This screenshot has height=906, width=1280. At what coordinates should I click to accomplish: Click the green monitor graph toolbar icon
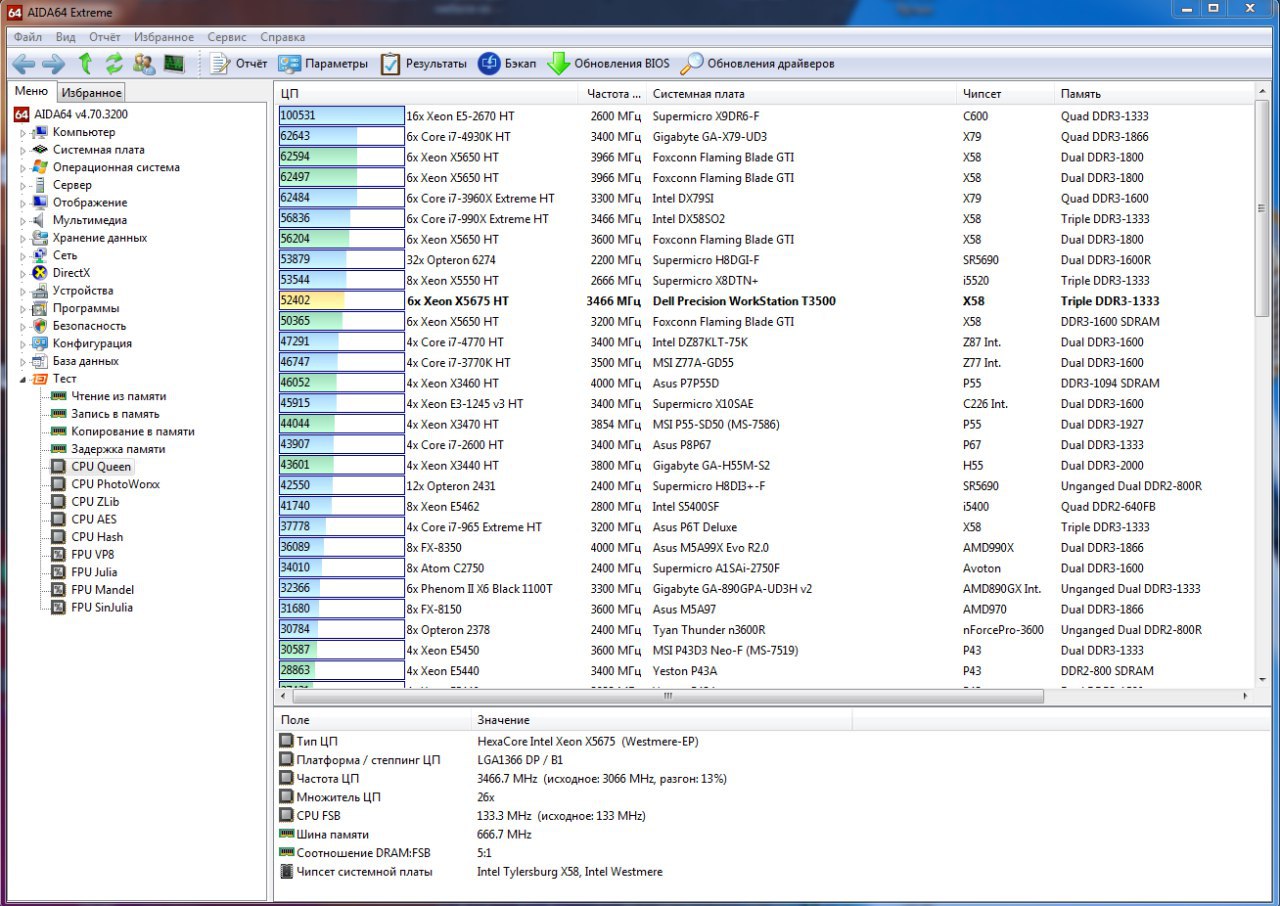click(174, 64)
